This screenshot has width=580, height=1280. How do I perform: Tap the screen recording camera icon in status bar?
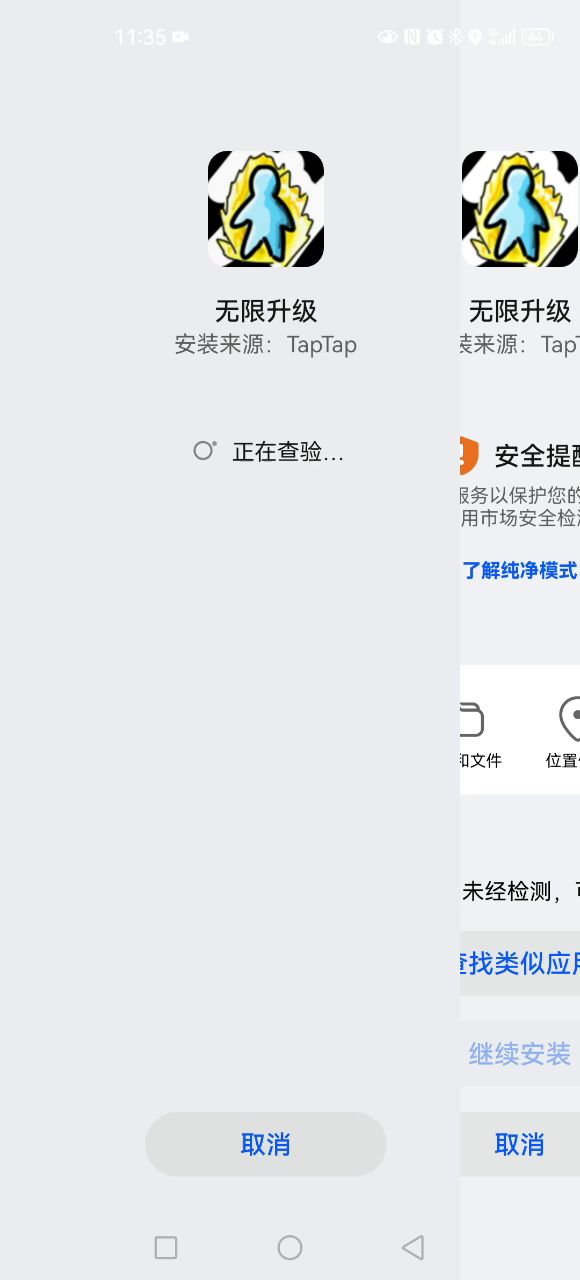180,37
